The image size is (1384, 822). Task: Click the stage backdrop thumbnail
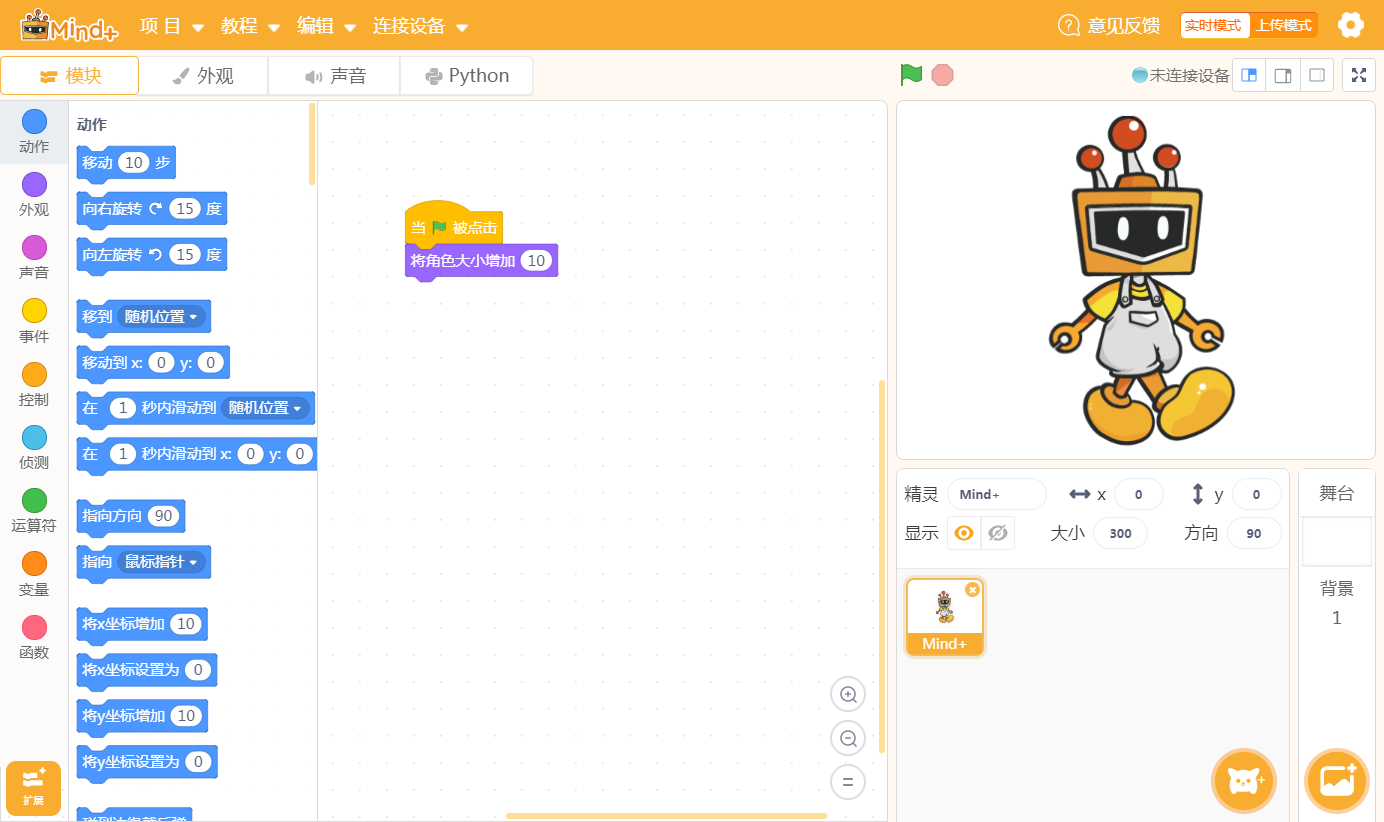point(1337,542)
